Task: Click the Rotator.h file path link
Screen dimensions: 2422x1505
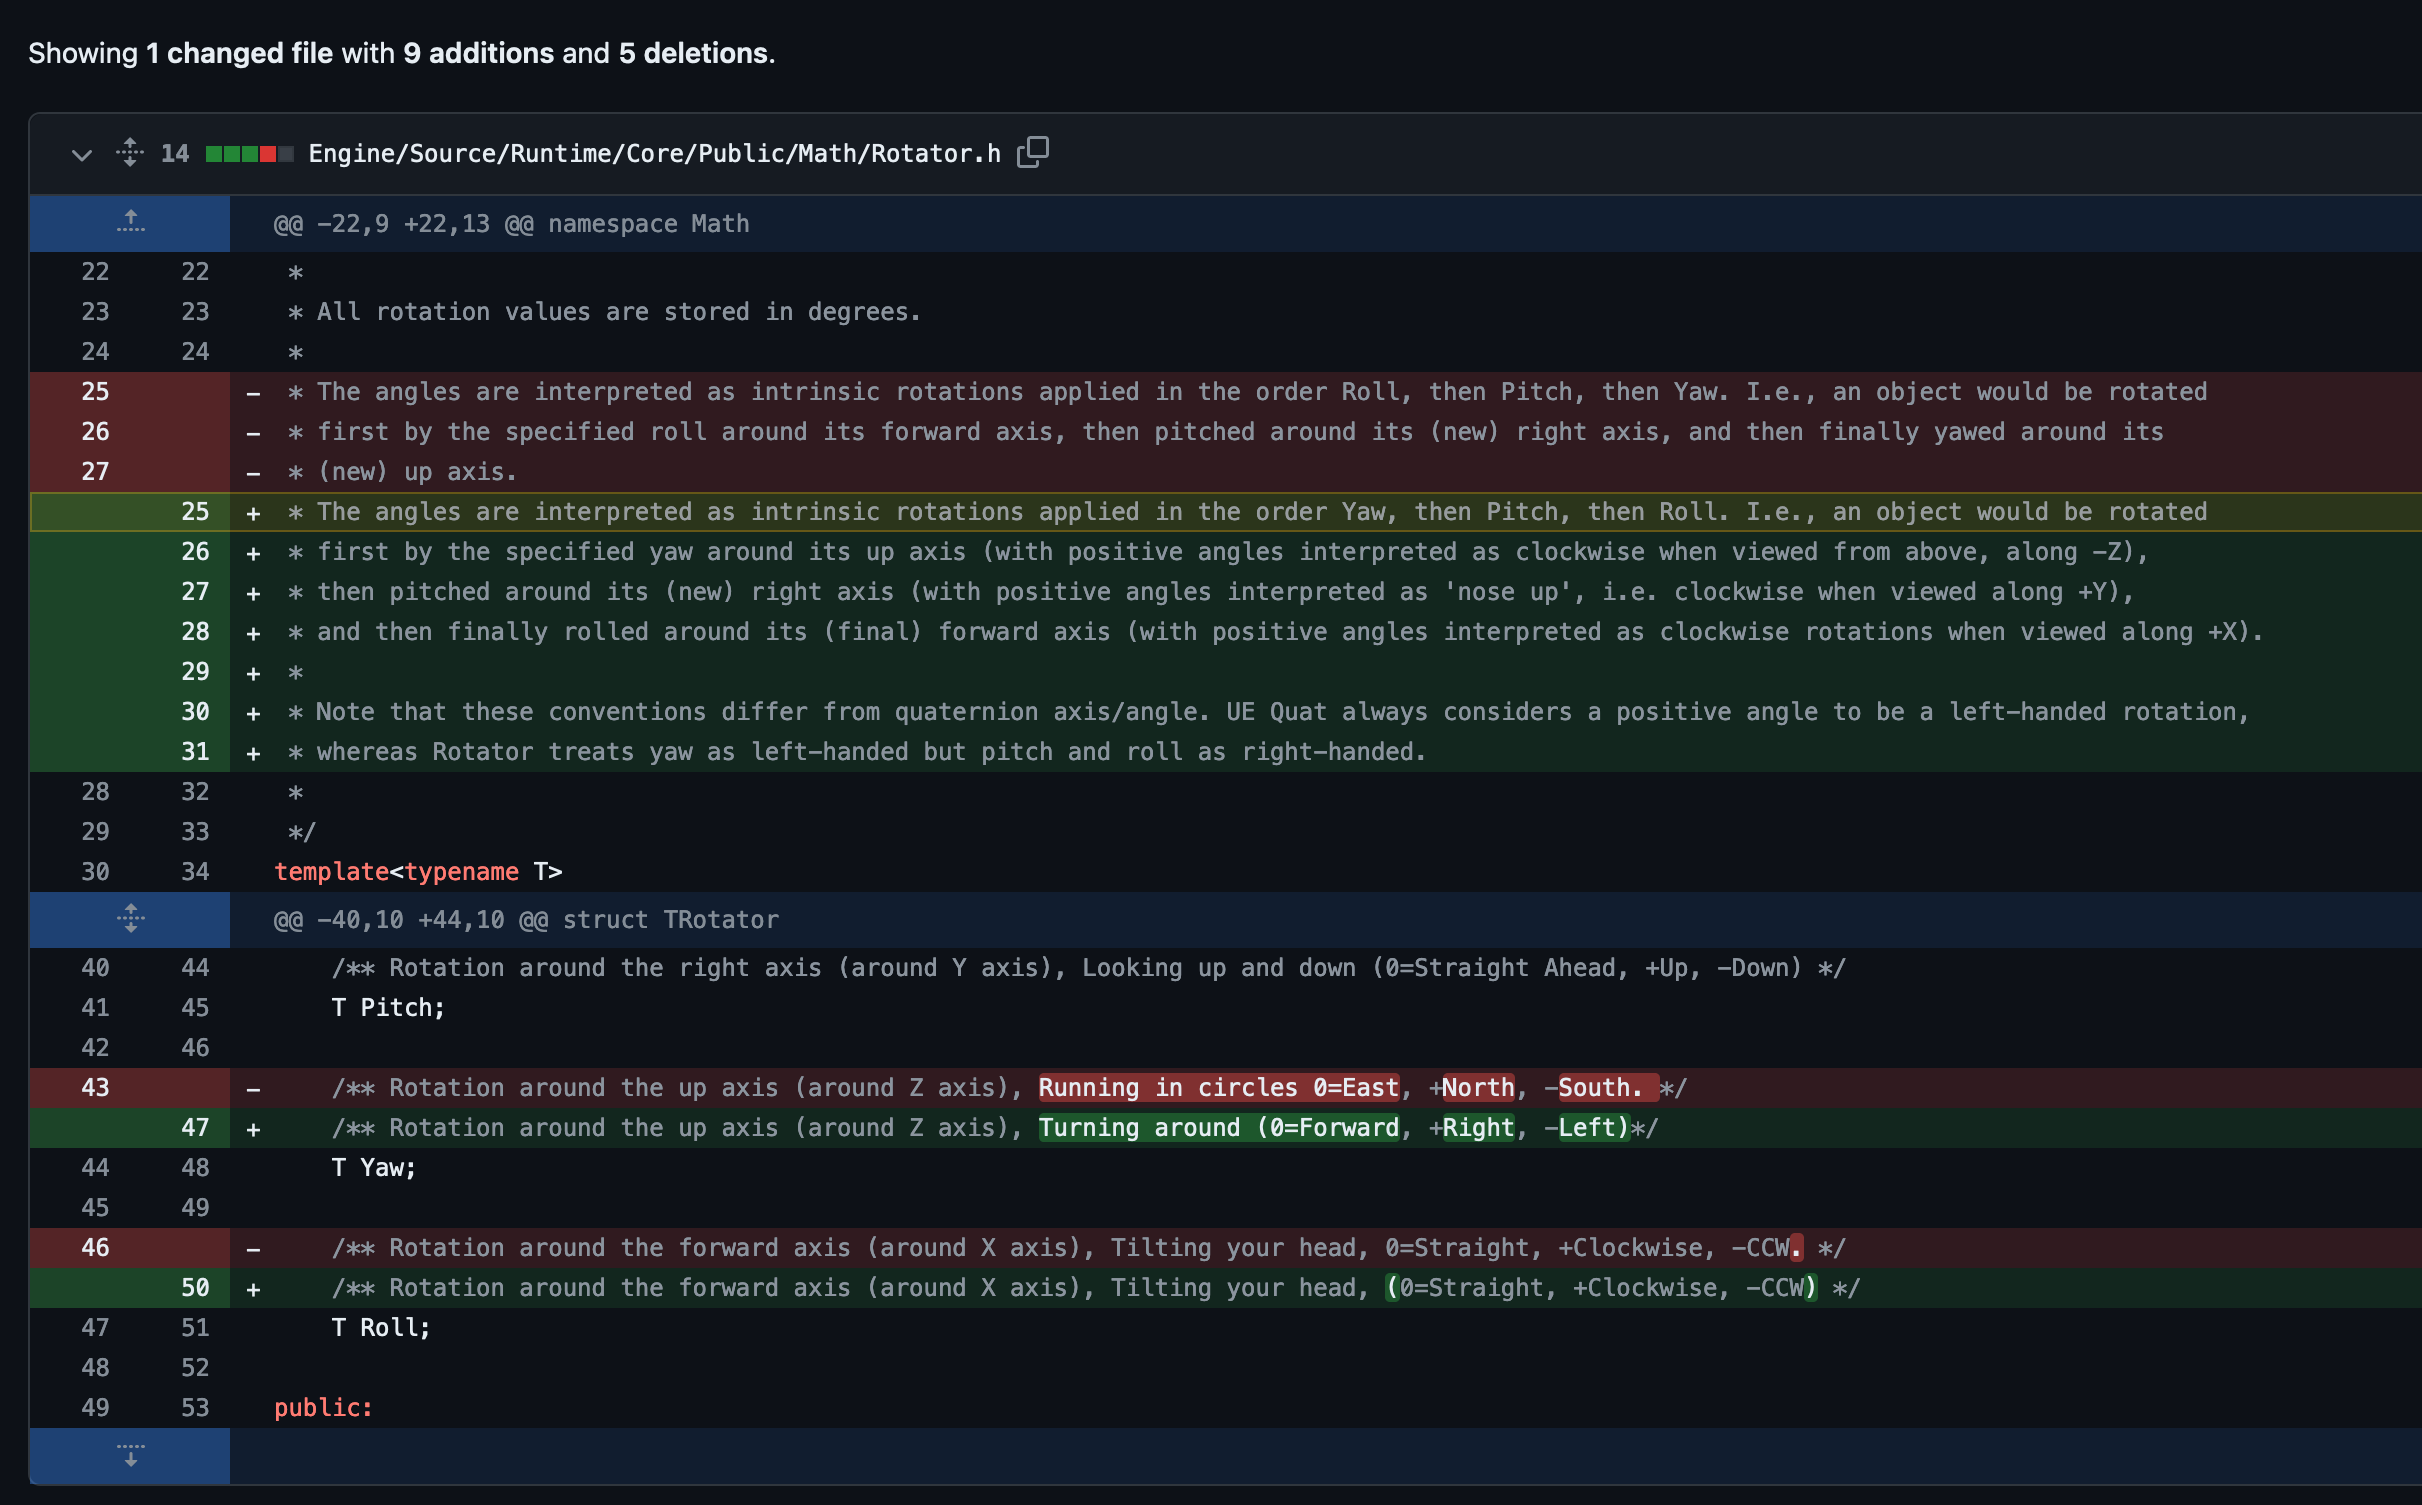Action: (x=654, y=154)
